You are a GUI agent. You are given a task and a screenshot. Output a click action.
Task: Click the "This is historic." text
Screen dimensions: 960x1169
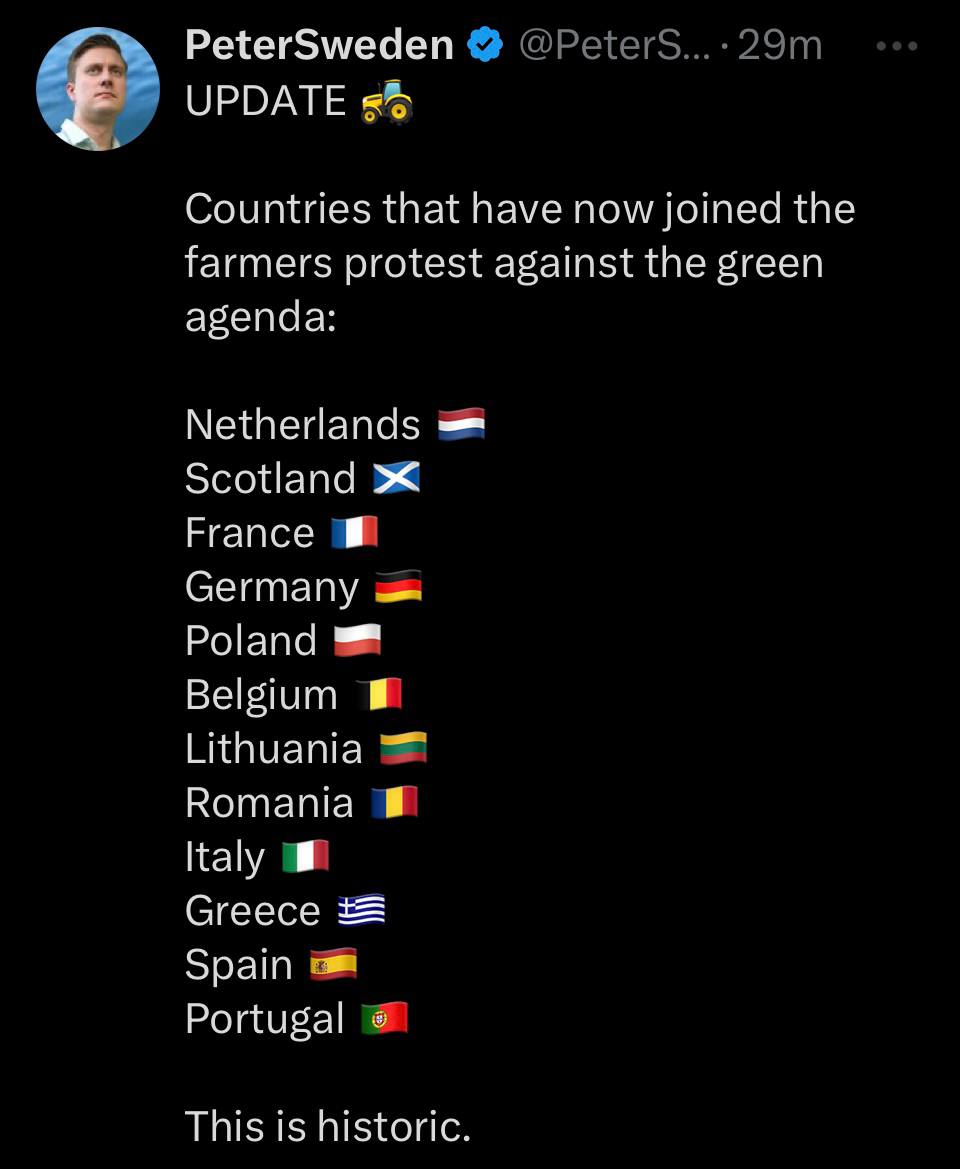(x=327, y=1127)
